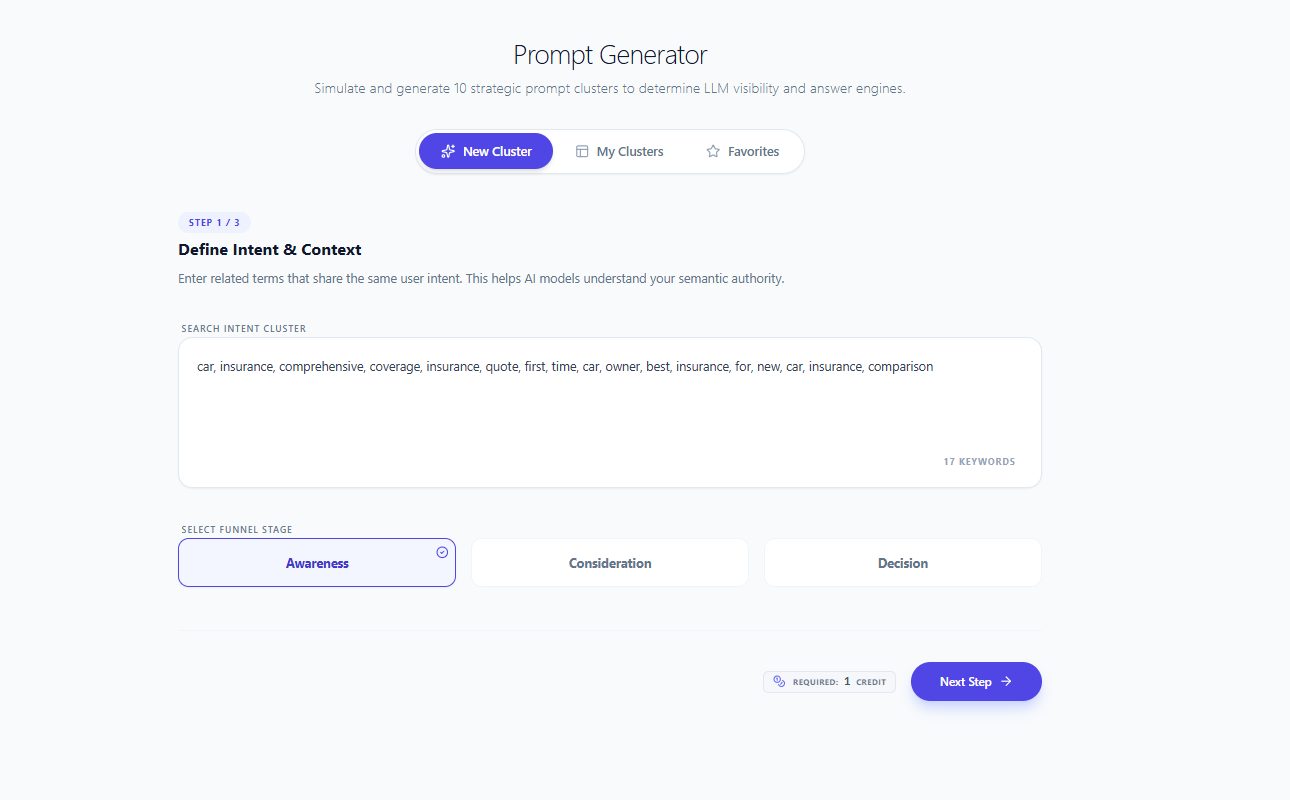Click the sparkles icon on New Cluster

[x=448, y=150]
